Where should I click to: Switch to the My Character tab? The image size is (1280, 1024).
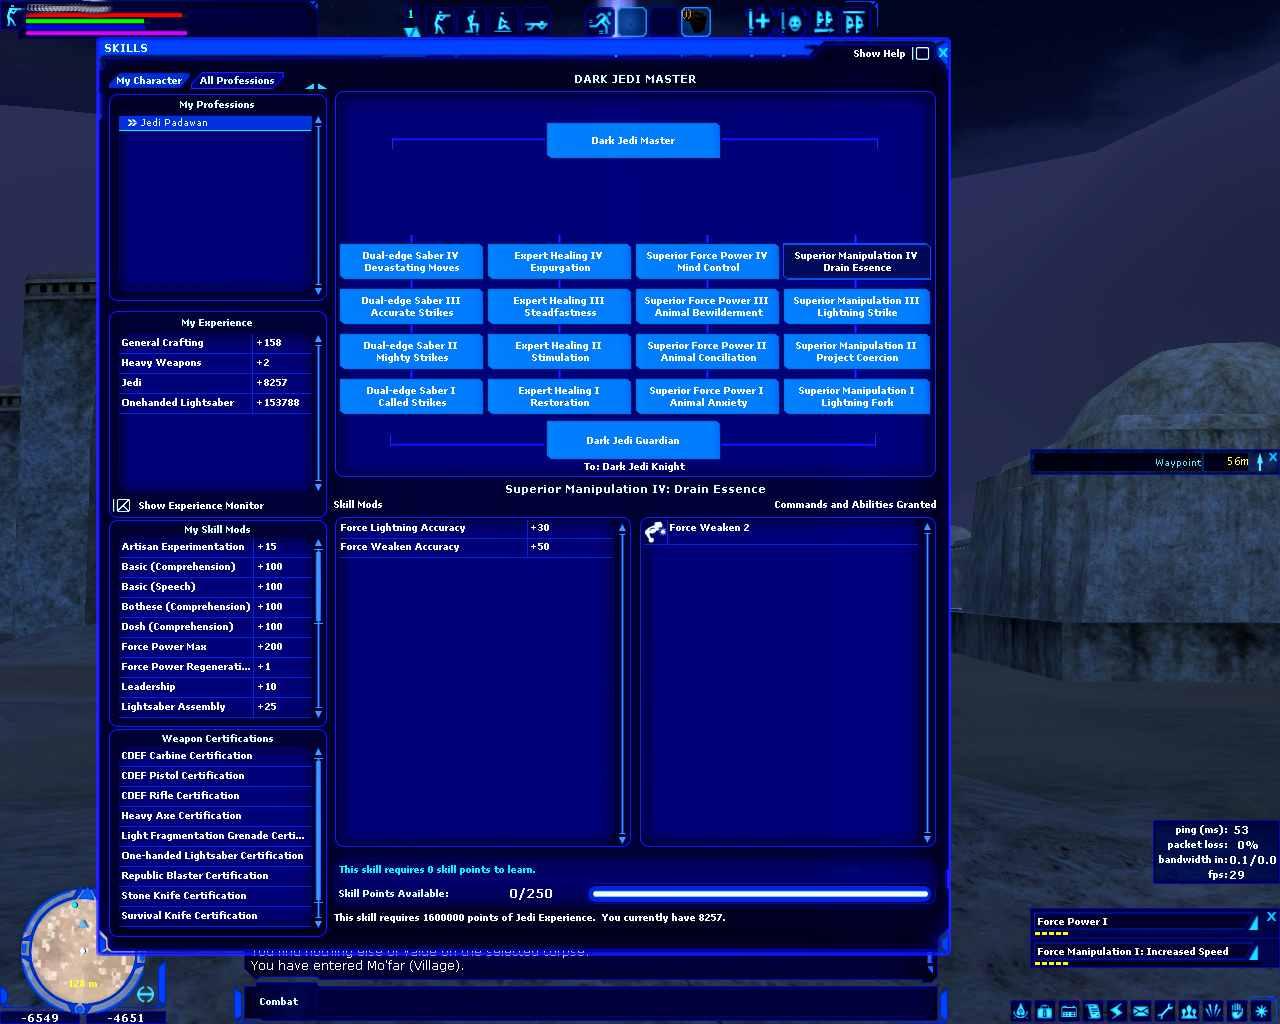pos(149,81)
